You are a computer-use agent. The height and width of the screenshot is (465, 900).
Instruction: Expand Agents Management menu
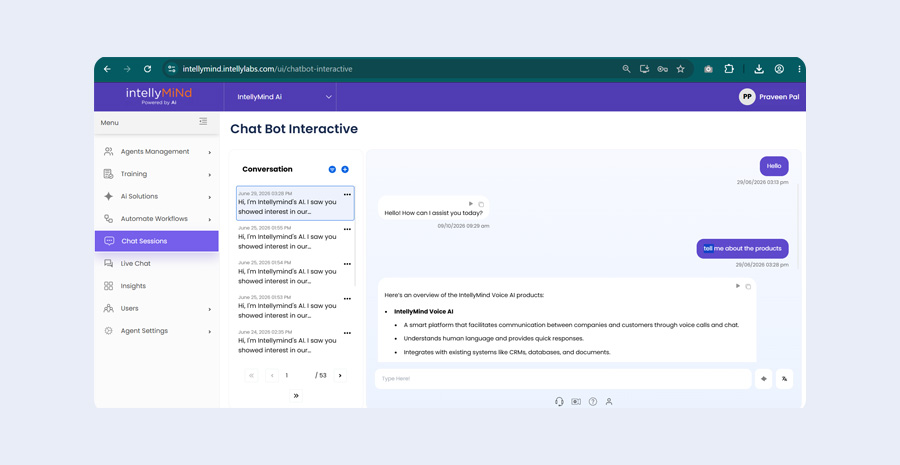pyautogui.click(x=157, y=152)
